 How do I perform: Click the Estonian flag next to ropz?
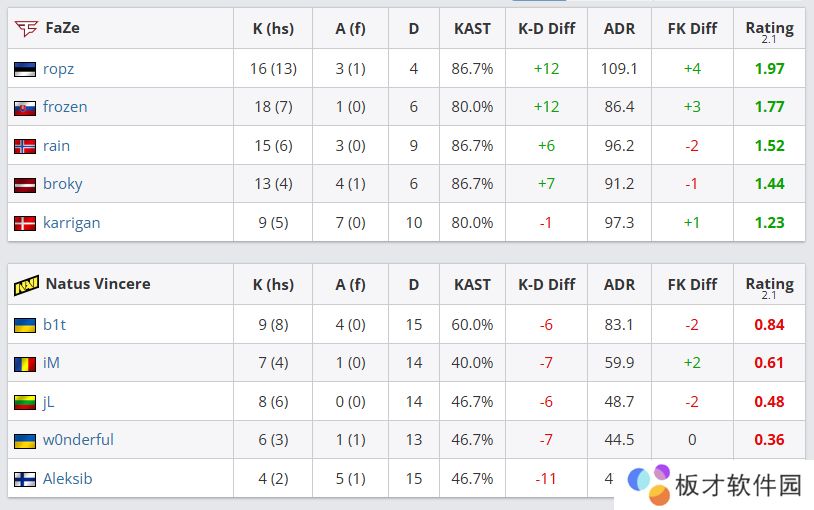click(x=25, y=69)
